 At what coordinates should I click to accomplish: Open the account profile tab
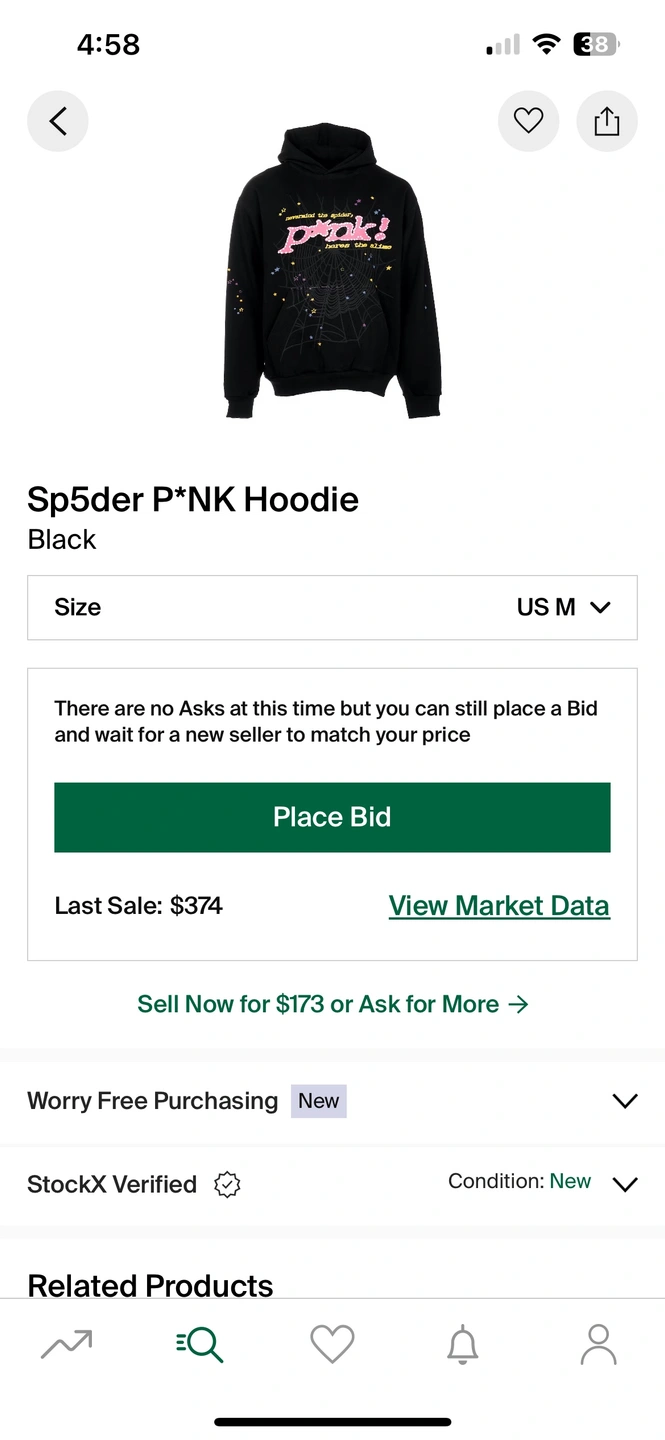pyautogui.click(x=599, y=1344)
